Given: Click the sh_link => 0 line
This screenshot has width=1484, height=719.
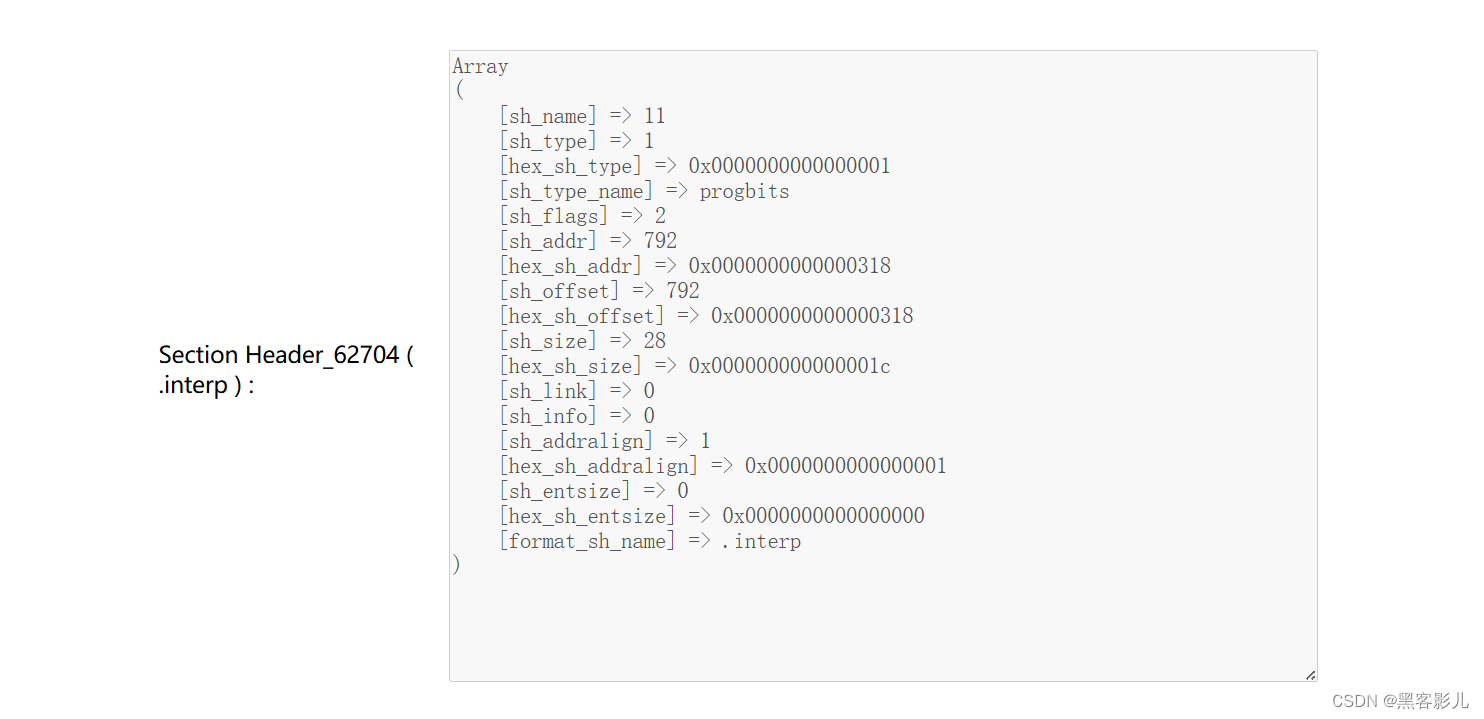Looking at the screenshot, I should click(576, 392).
